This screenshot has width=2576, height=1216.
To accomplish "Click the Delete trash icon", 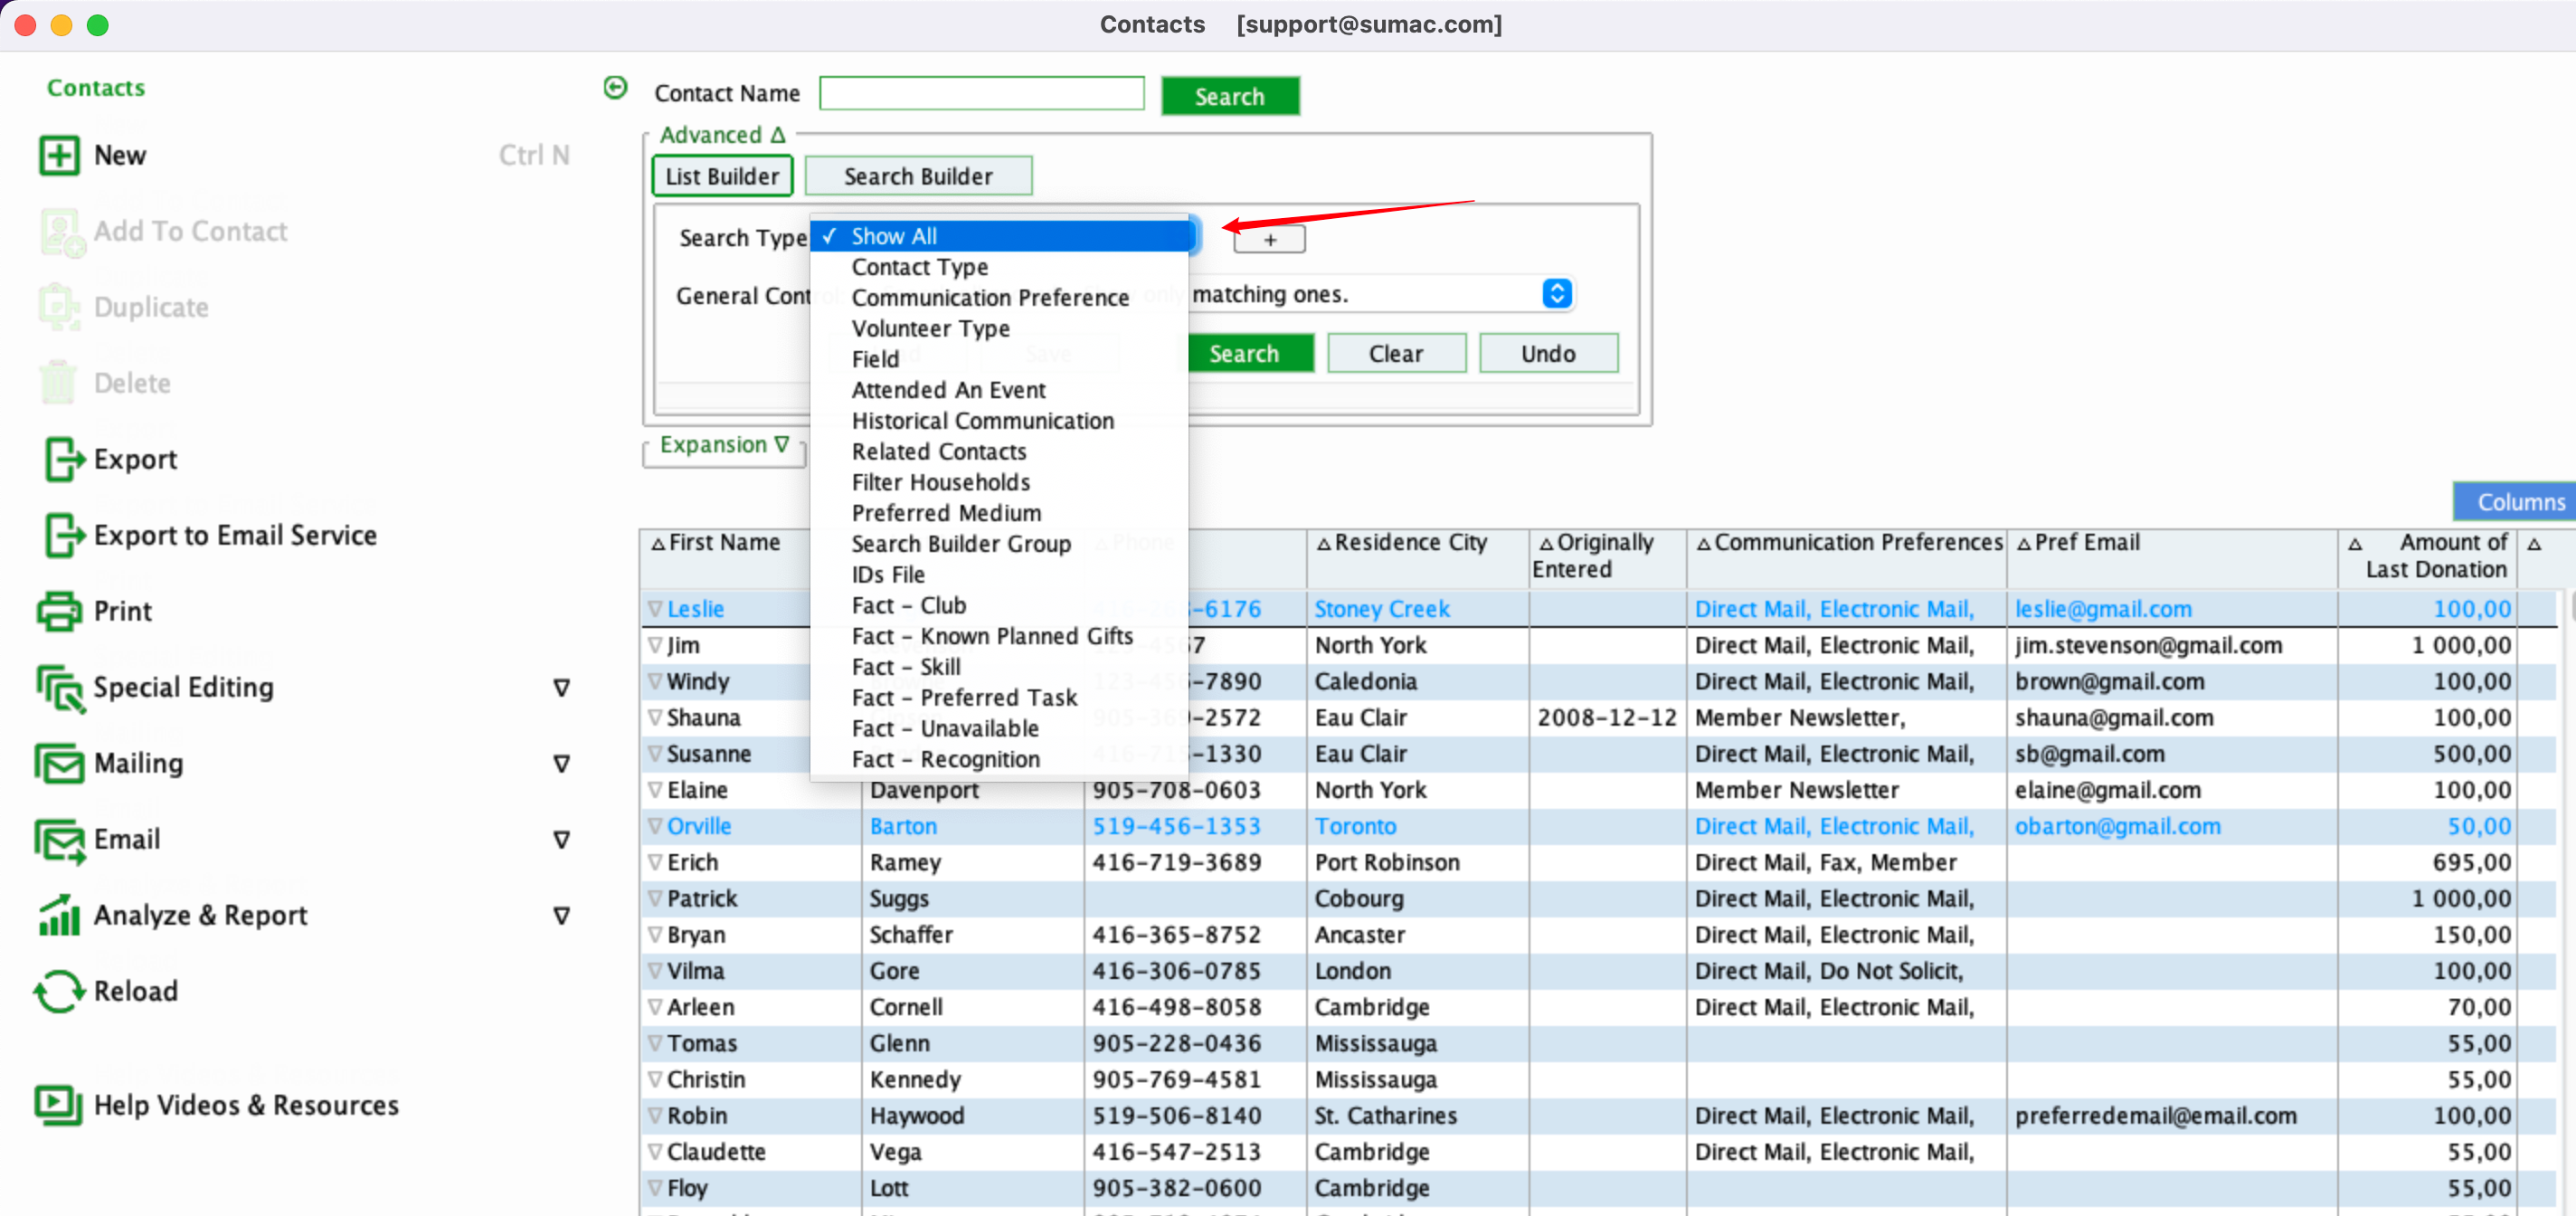I will click(x=58, y=383).
